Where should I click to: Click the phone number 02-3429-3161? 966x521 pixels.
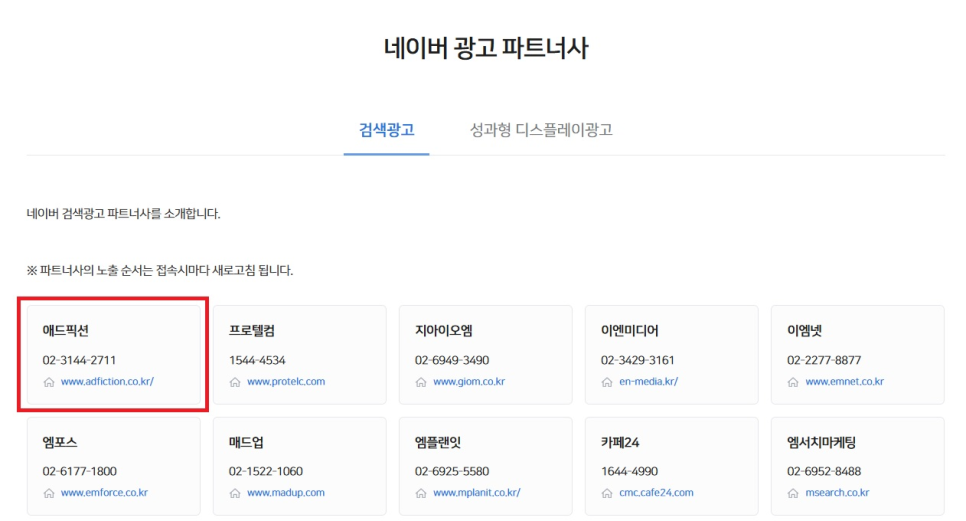click(638, 360)
